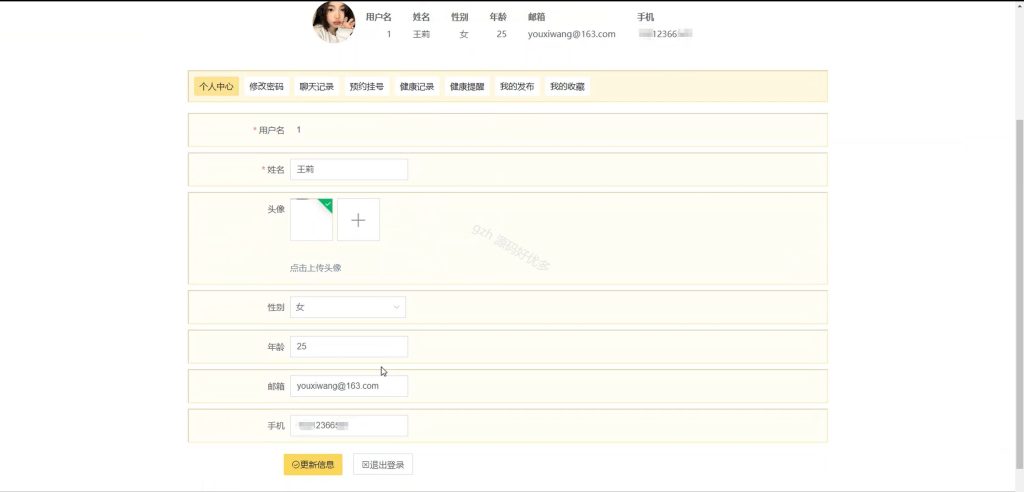Click the 手机 input field
The height and width of the screenshot is (492, 1024).
[349, 425]
